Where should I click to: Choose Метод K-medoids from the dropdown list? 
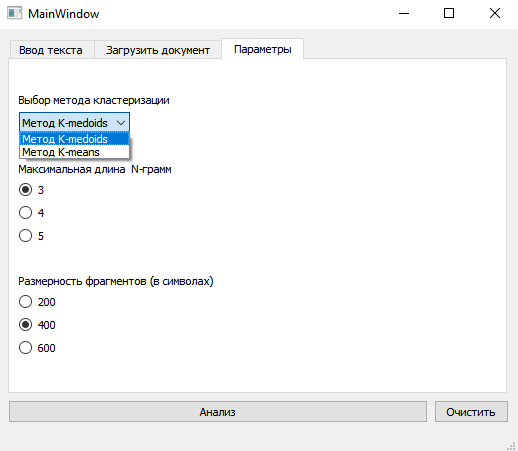(x=74, y=139)
